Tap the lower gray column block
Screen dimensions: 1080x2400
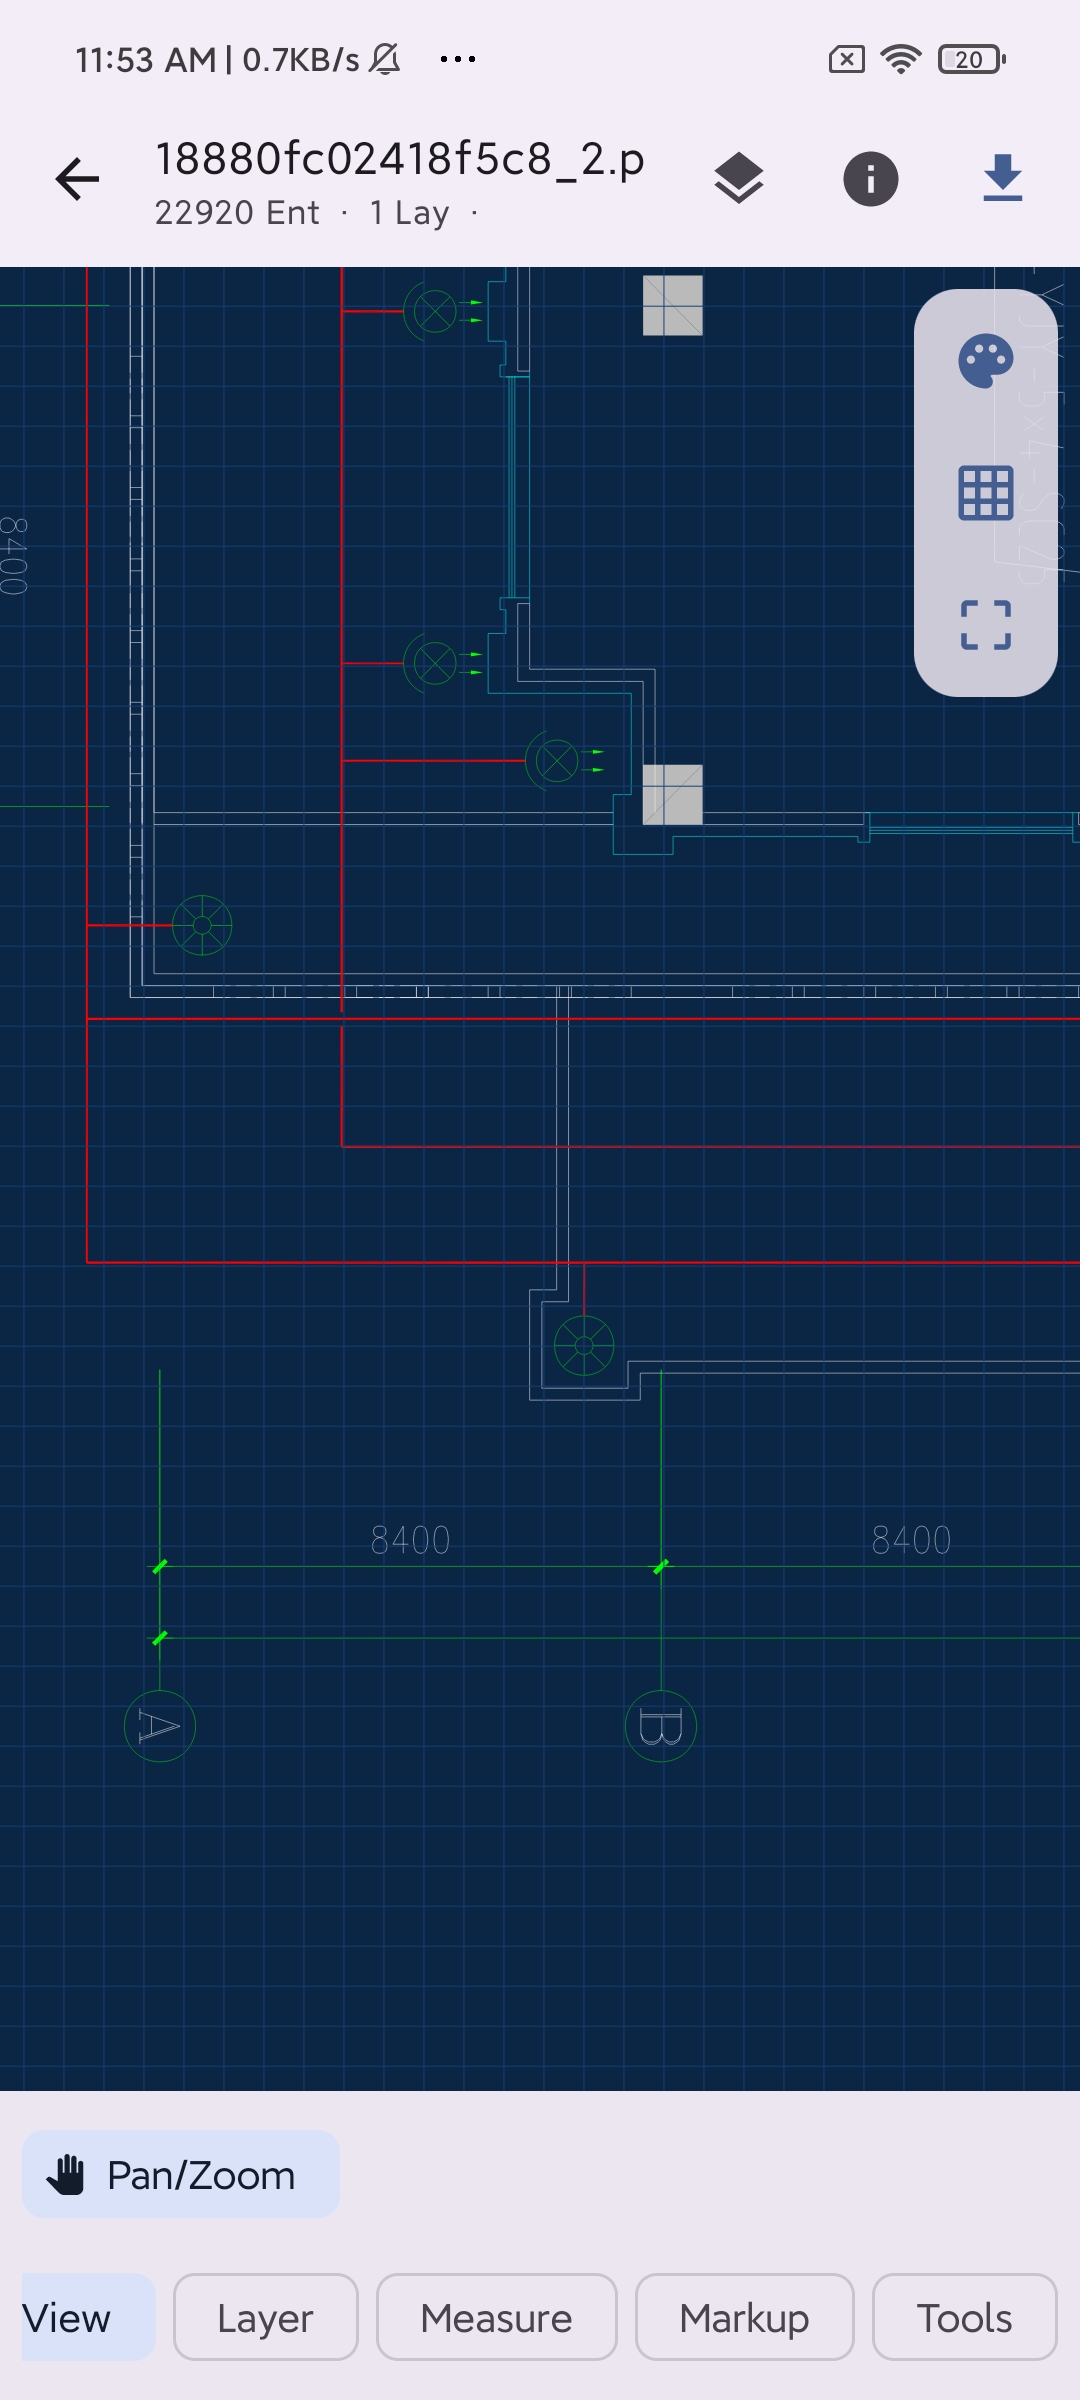[x=673, y=795]
